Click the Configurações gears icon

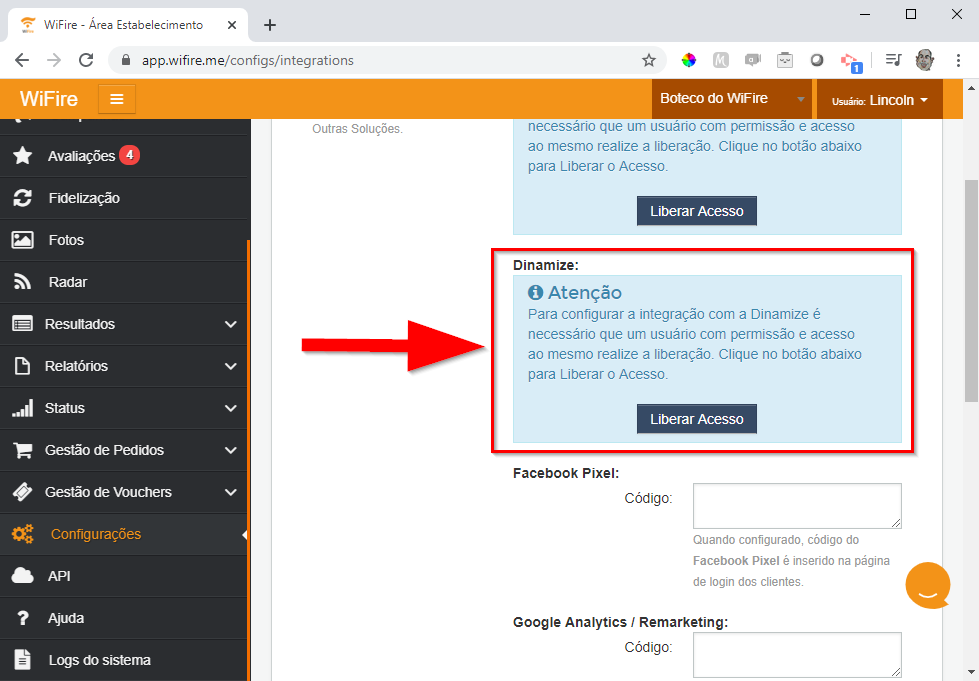click(x=22, y=534)
